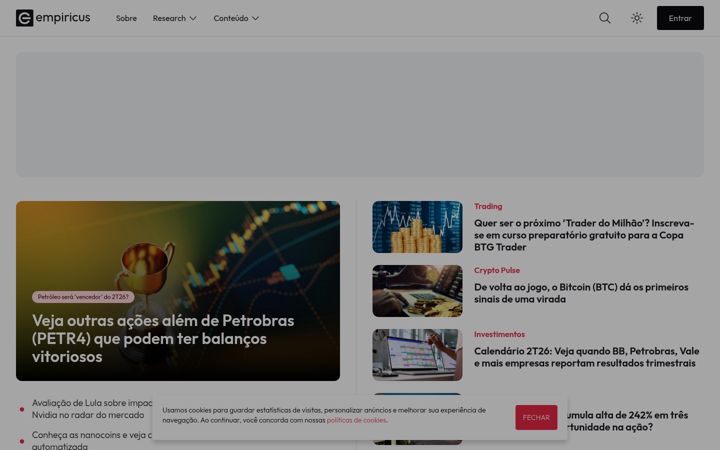Open the Calendário 2T26 article headline
Viewport: 720px width, 450px height.
pos(586,357)
